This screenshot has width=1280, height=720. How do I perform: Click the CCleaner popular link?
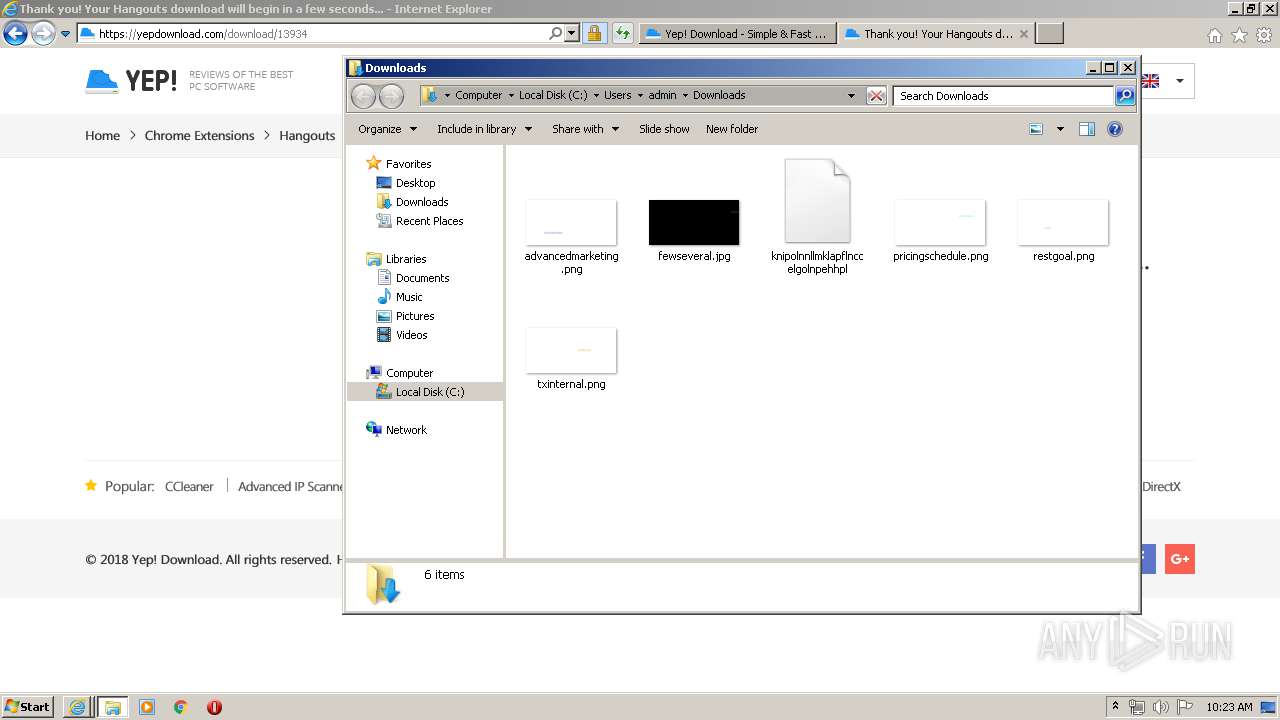coord(189,487)
